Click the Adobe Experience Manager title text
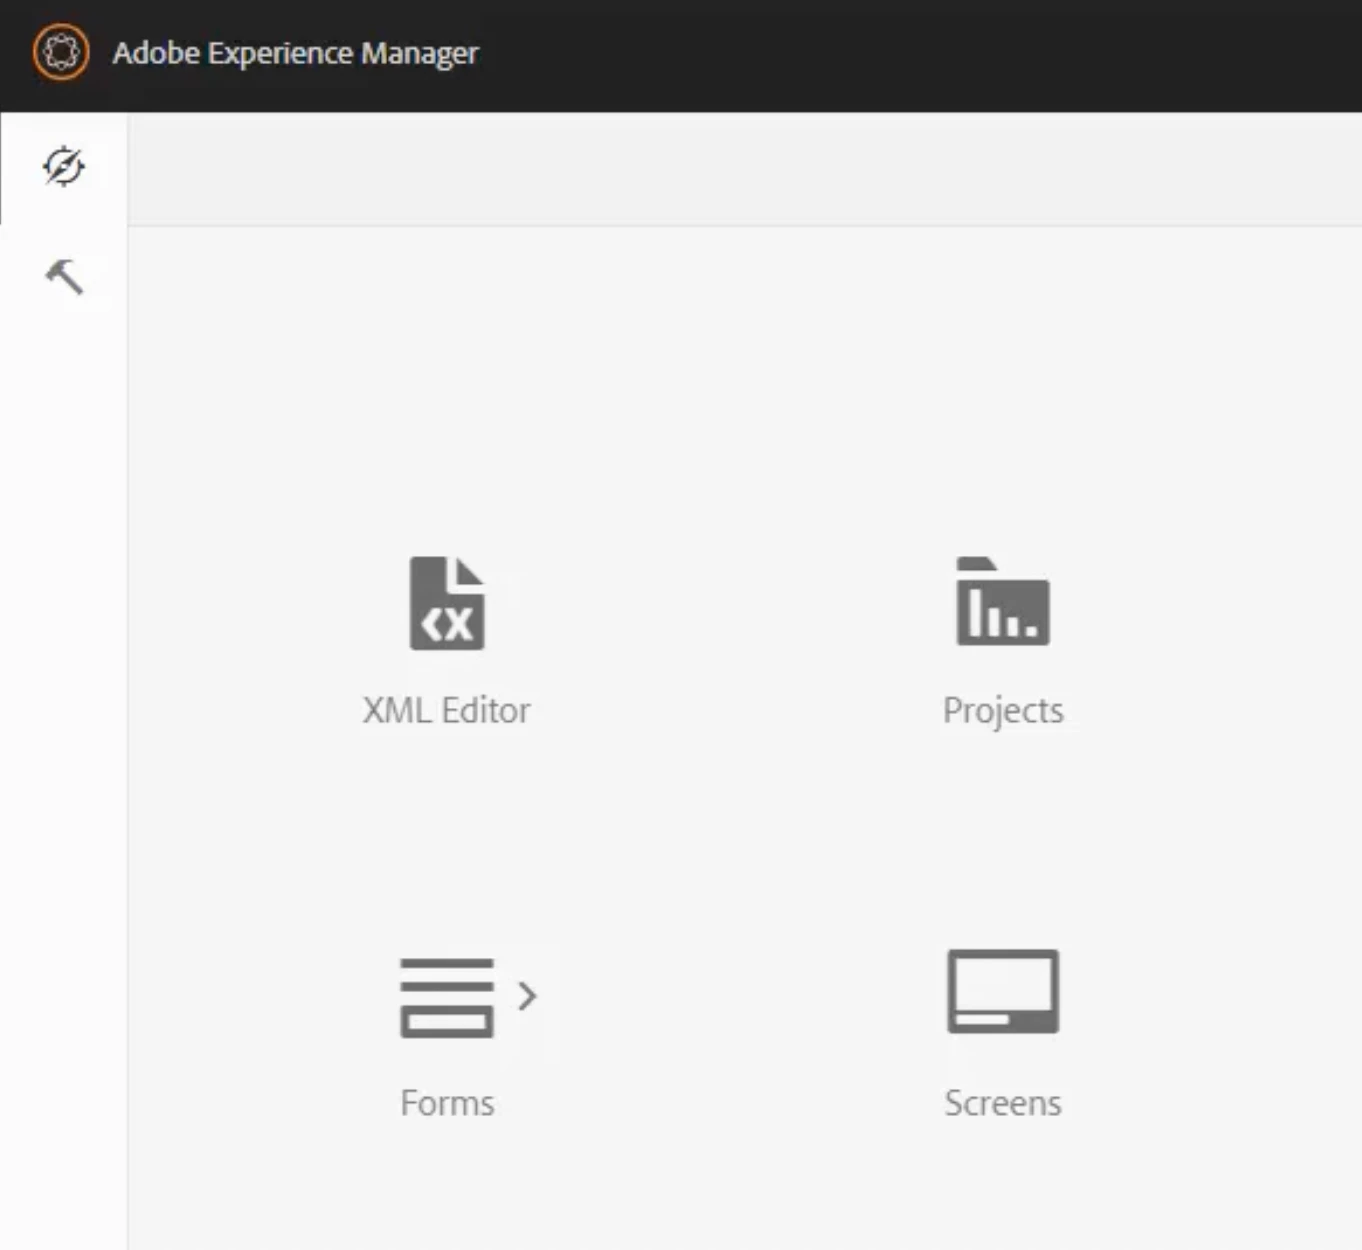Screen dimensions: 1362x1250 tap(295, 53)
